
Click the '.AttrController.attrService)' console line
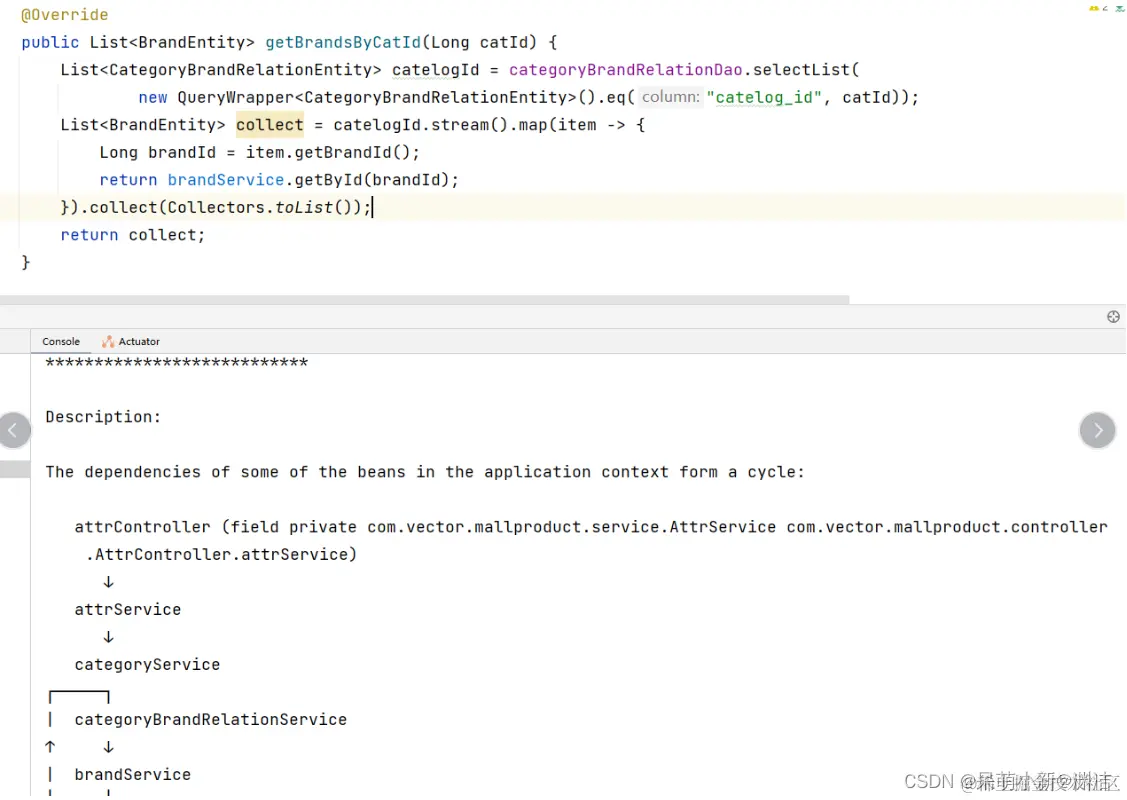click(221, 554)
